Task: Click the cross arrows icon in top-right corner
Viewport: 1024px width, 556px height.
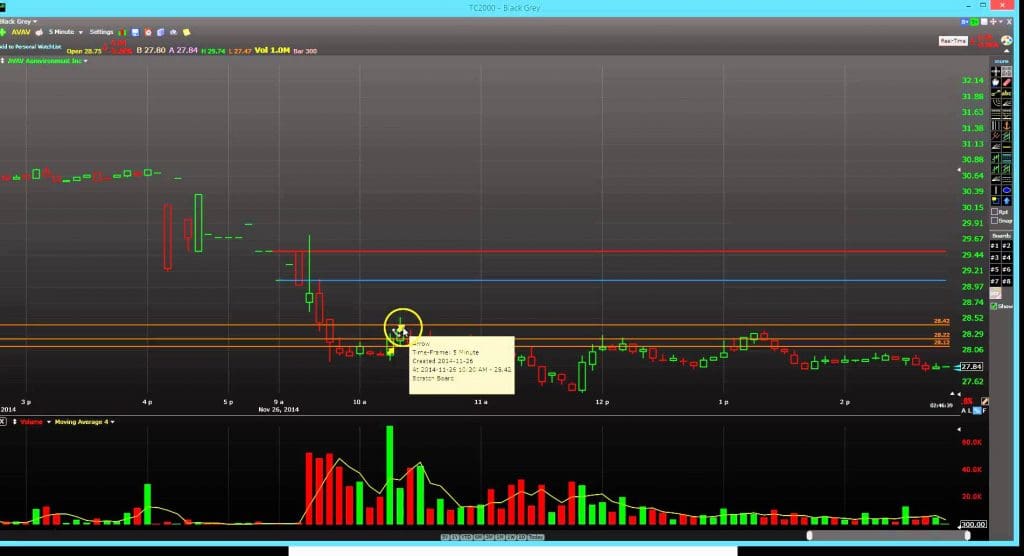Action: (x=993, y=22)
